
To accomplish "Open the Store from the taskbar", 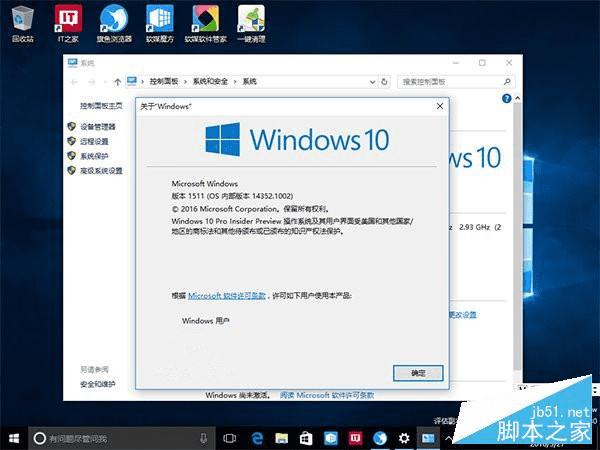I will 306,438.
